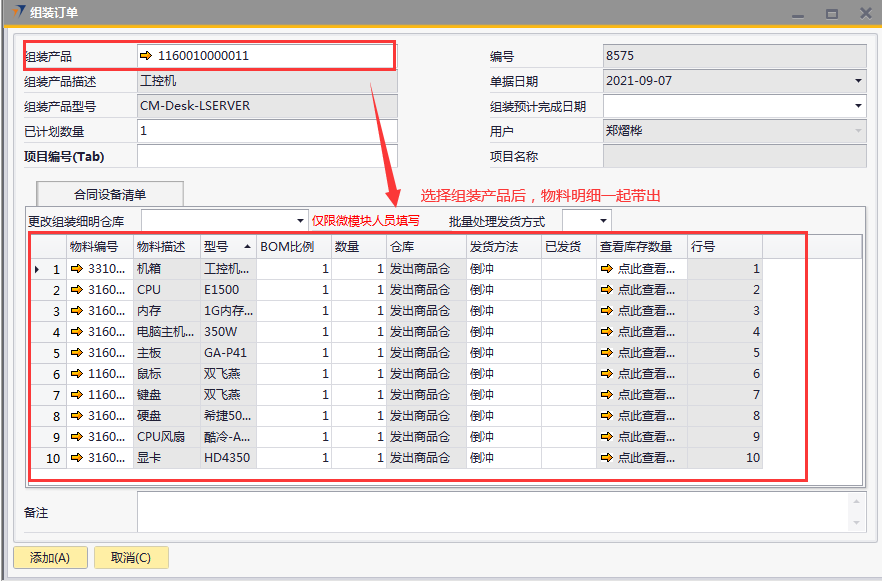This screenshot has width=882, height=581.
Task: Click the arrow icon in 机箱 row's 物料编号 cell
Action: (76, 269)
